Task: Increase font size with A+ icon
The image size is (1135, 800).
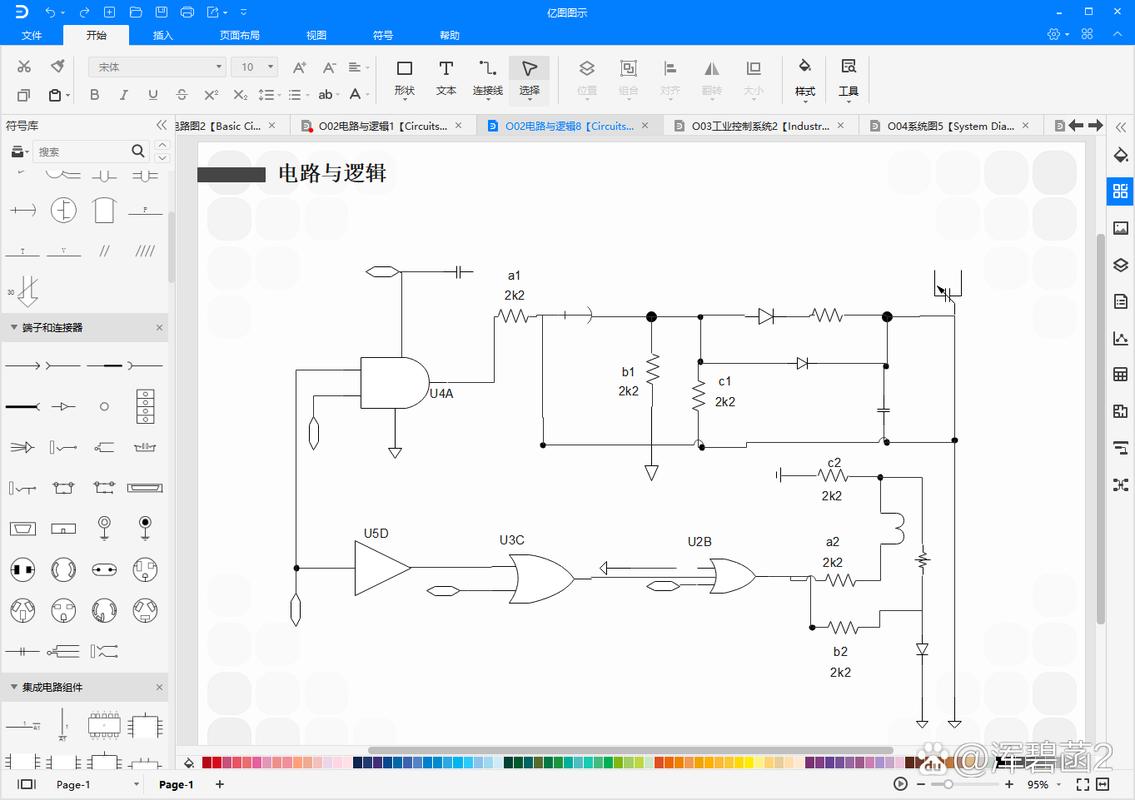Action: [x=299, y=67]
